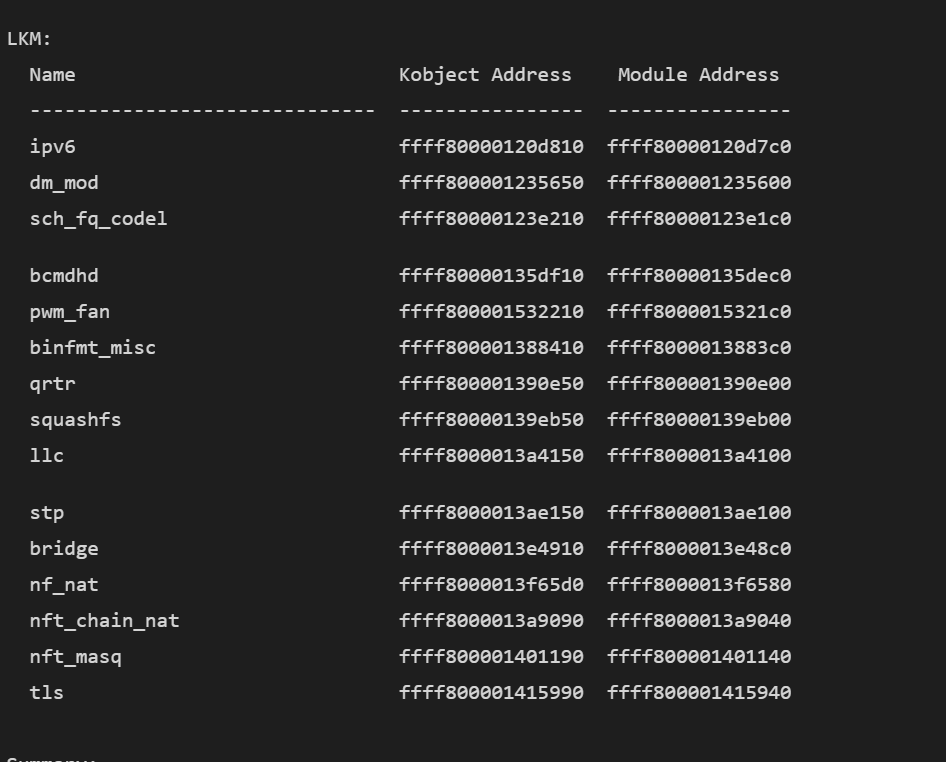Image resolution: width=946 pixels, height=762 pixels.
Task: Select the nft_chain_nat module name
Action: pos(104,621)
